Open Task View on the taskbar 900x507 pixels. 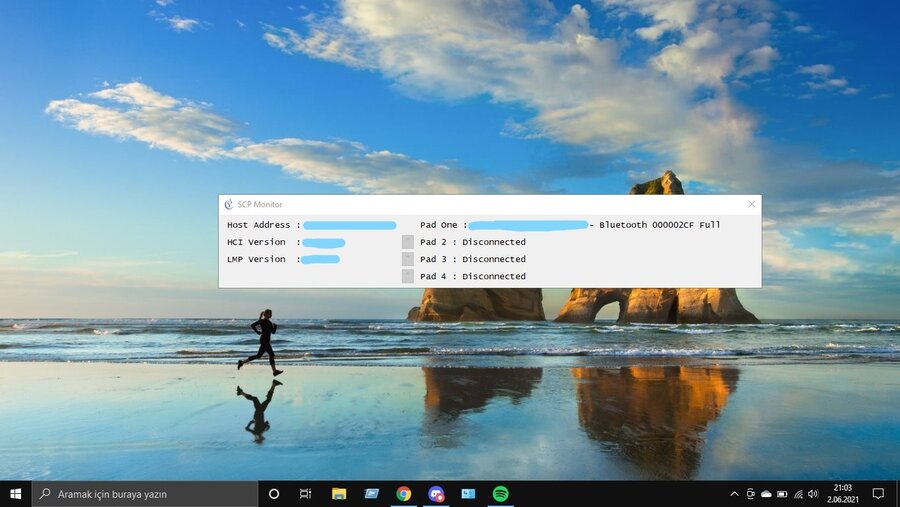305,494
